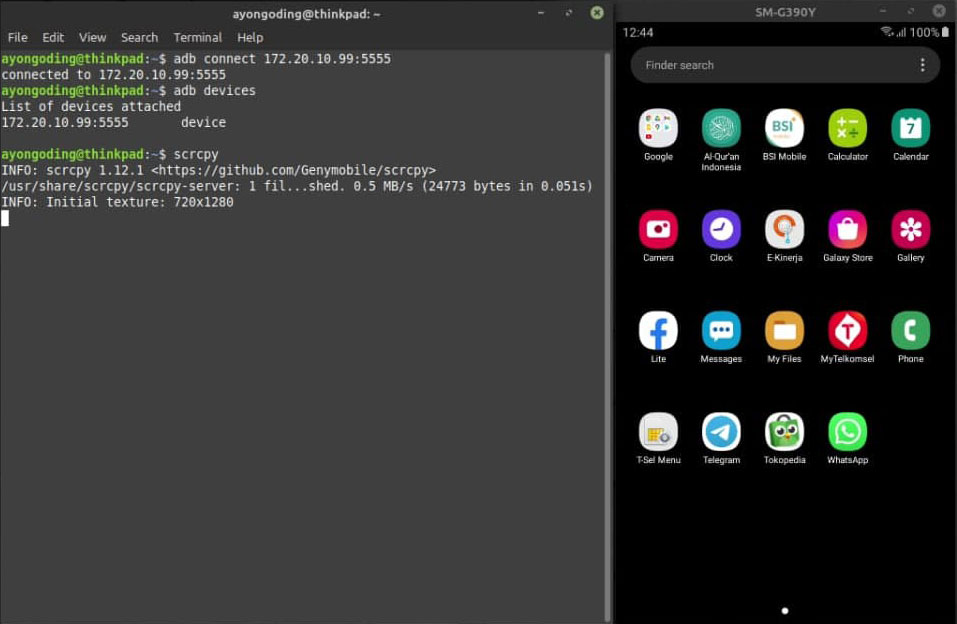Click 'List of devices attached' line
Image resolution: width=957 pixels, height=624 pixels.
pyautogui.click(x=91, y=106)
